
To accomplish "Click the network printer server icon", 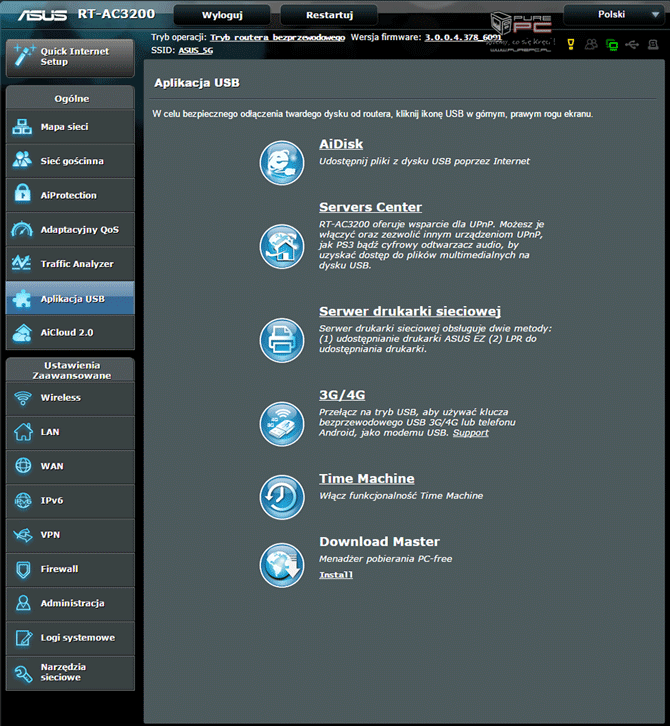I will click(282, 340).
